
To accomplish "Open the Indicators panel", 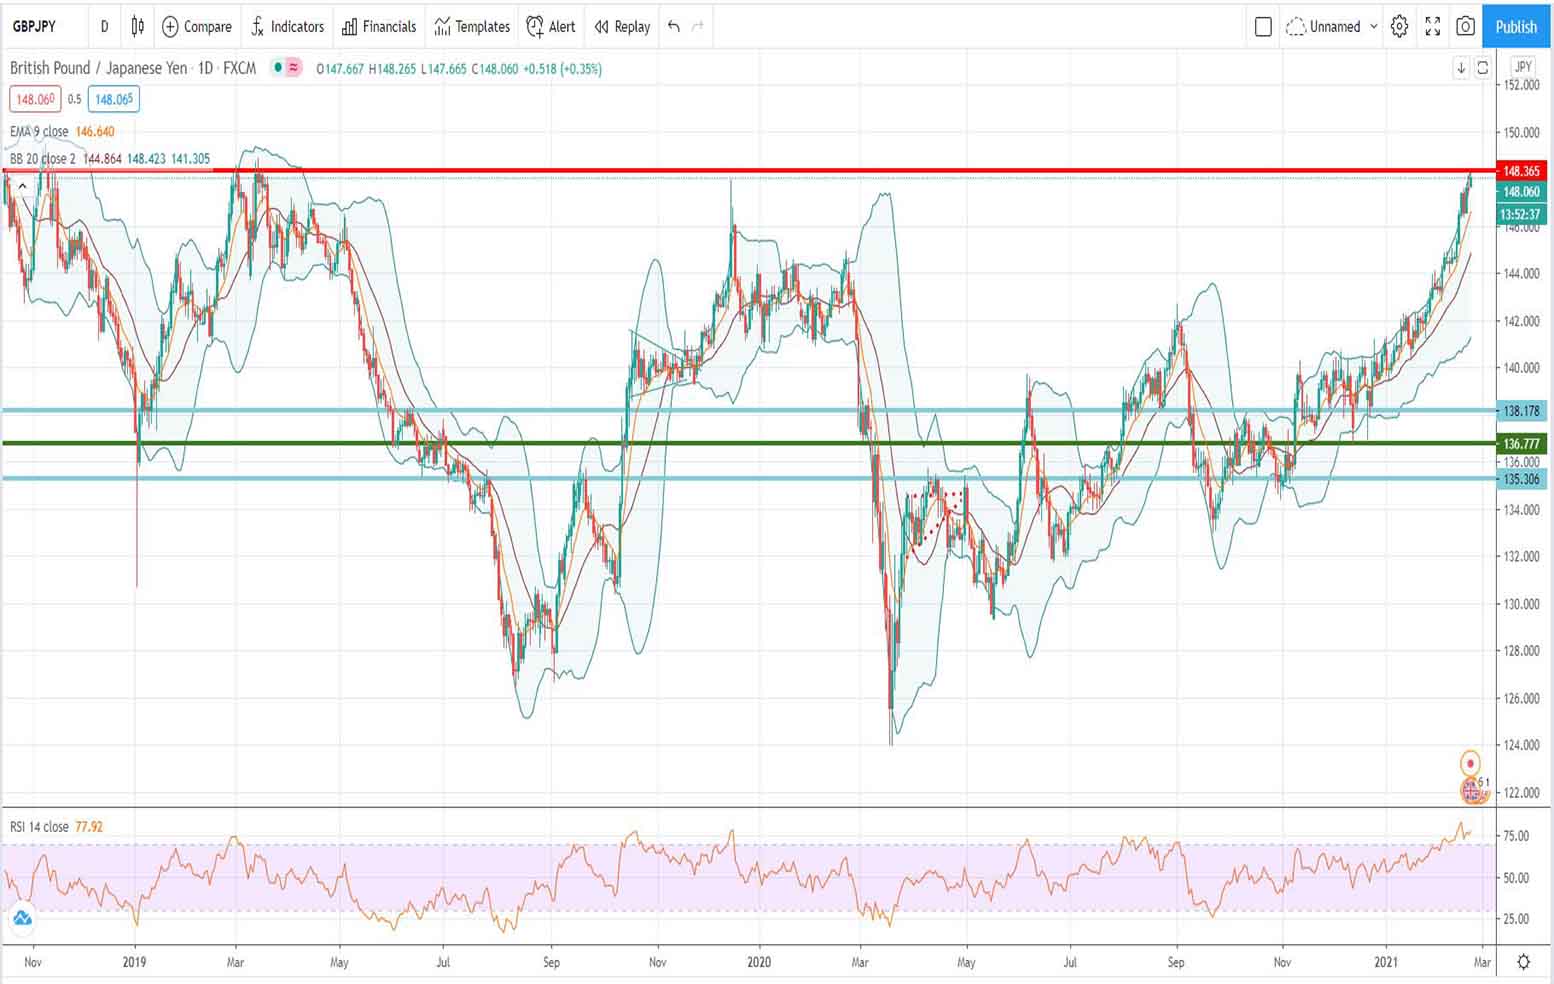I will pyautogui.click(x=287, y=27).
